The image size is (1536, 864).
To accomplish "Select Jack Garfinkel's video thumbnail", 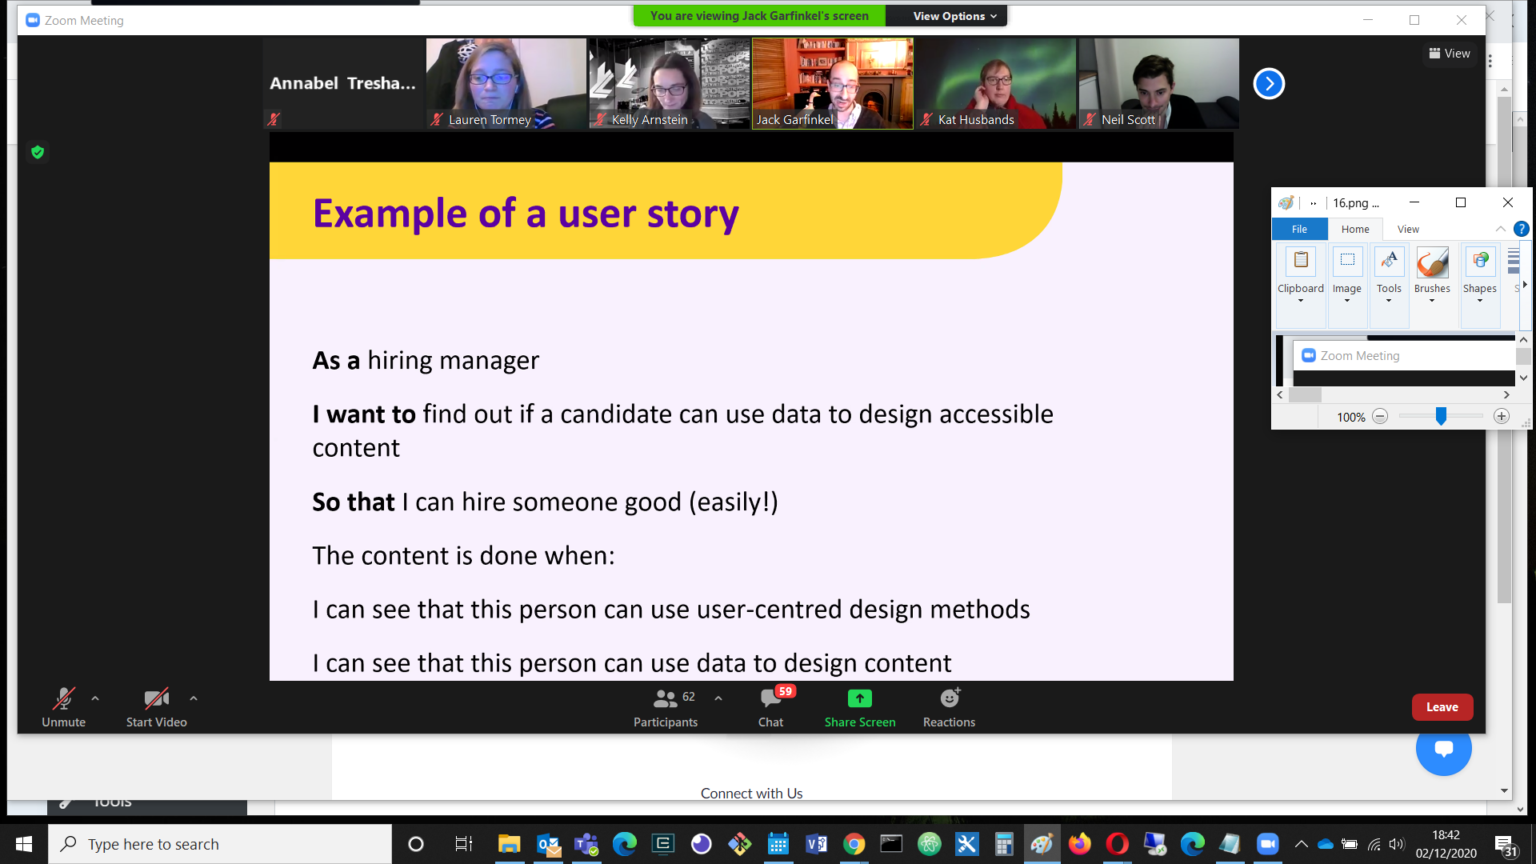I will point(832,83).
